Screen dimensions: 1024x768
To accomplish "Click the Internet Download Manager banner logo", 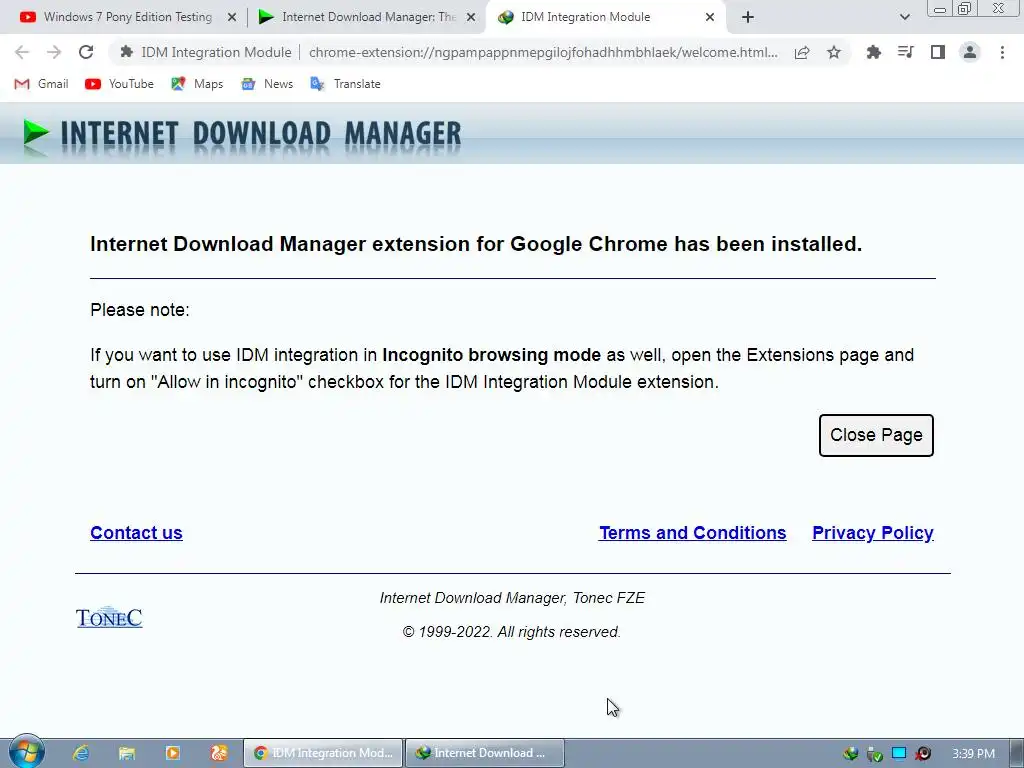I will pos(242,134).
